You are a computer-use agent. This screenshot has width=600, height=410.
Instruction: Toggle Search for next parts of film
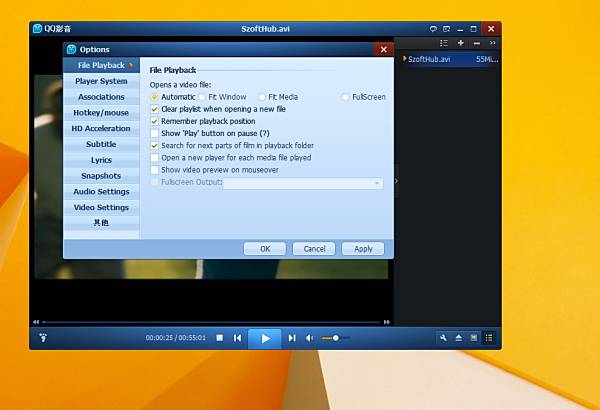tap(154, 145)
